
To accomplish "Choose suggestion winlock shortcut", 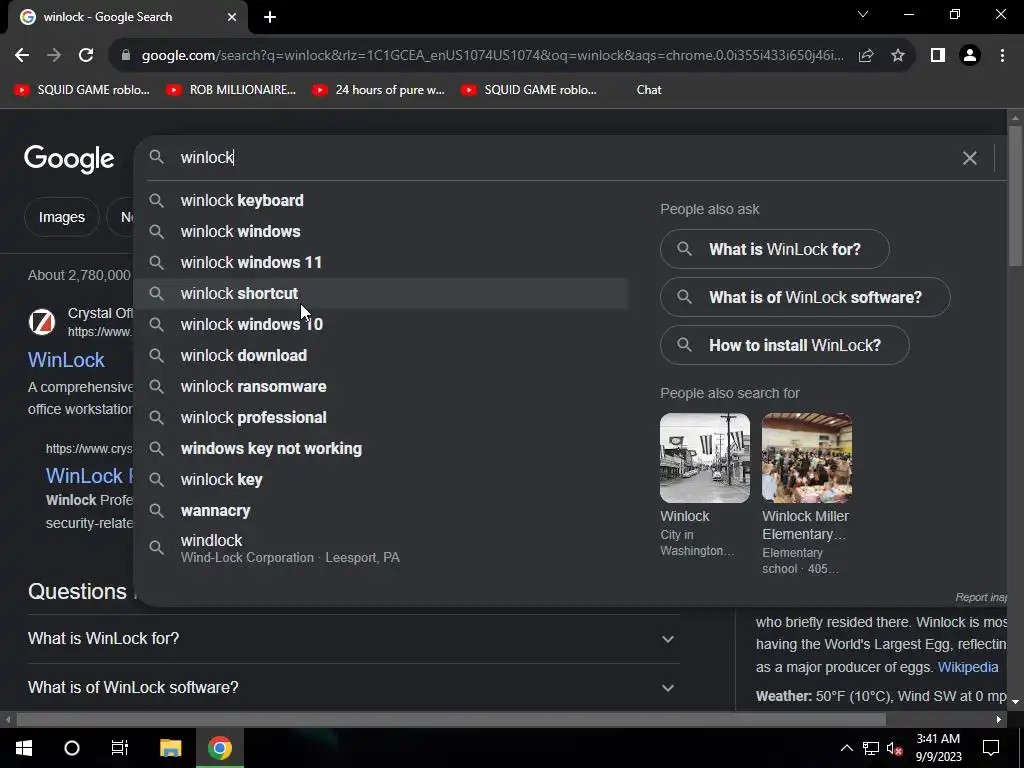I will [x=381, y=293].
